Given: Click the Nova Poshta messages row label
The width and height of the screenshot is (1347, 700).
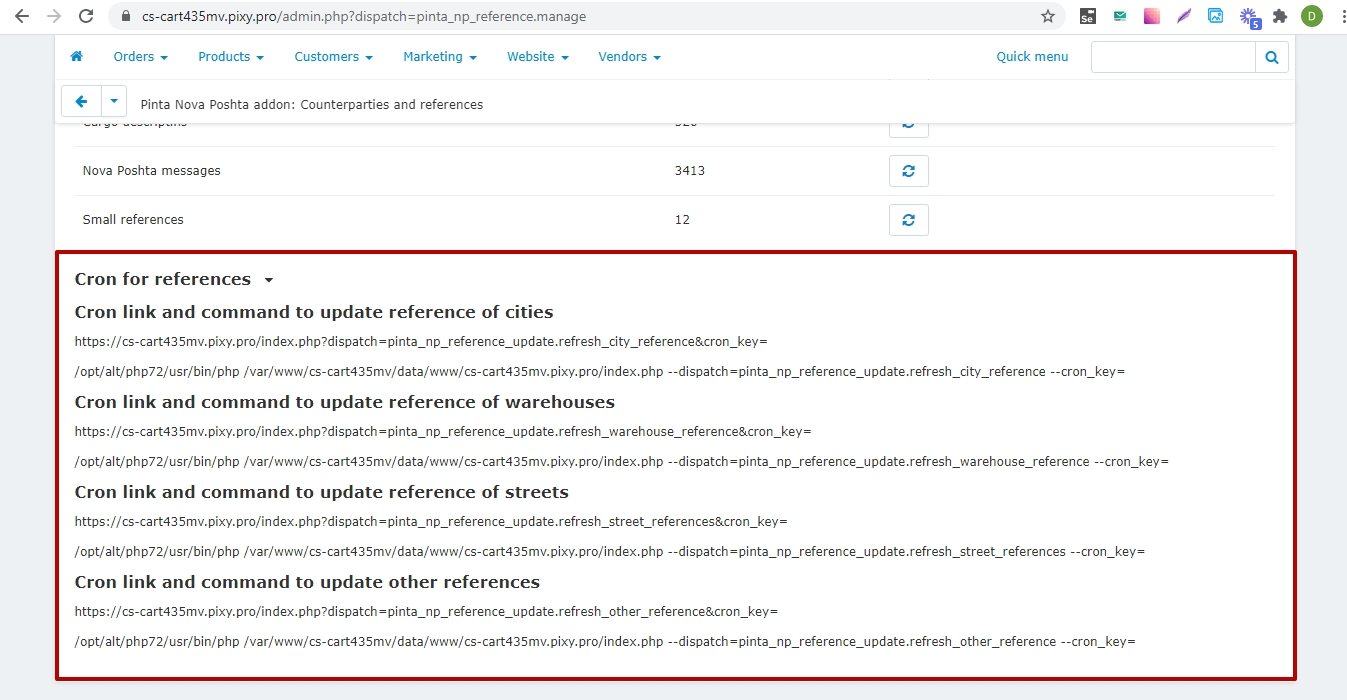Looking at the screenshot, I should pyautogui.click(x=152, y=171).
